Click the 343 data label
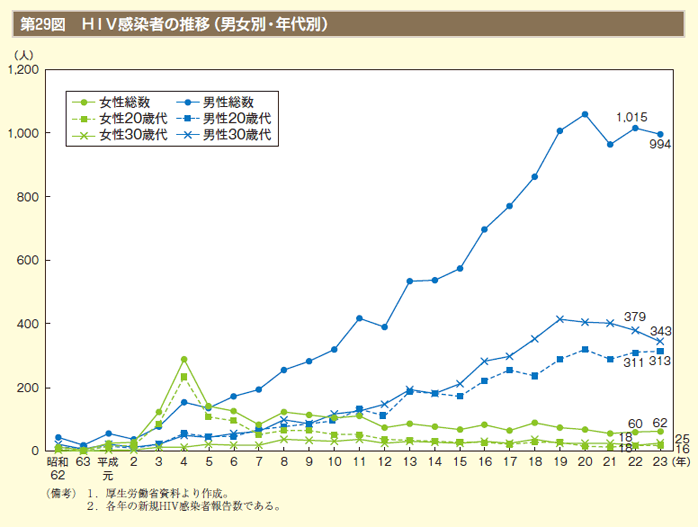This screenshot has height=527, width=698. (661, 331)
